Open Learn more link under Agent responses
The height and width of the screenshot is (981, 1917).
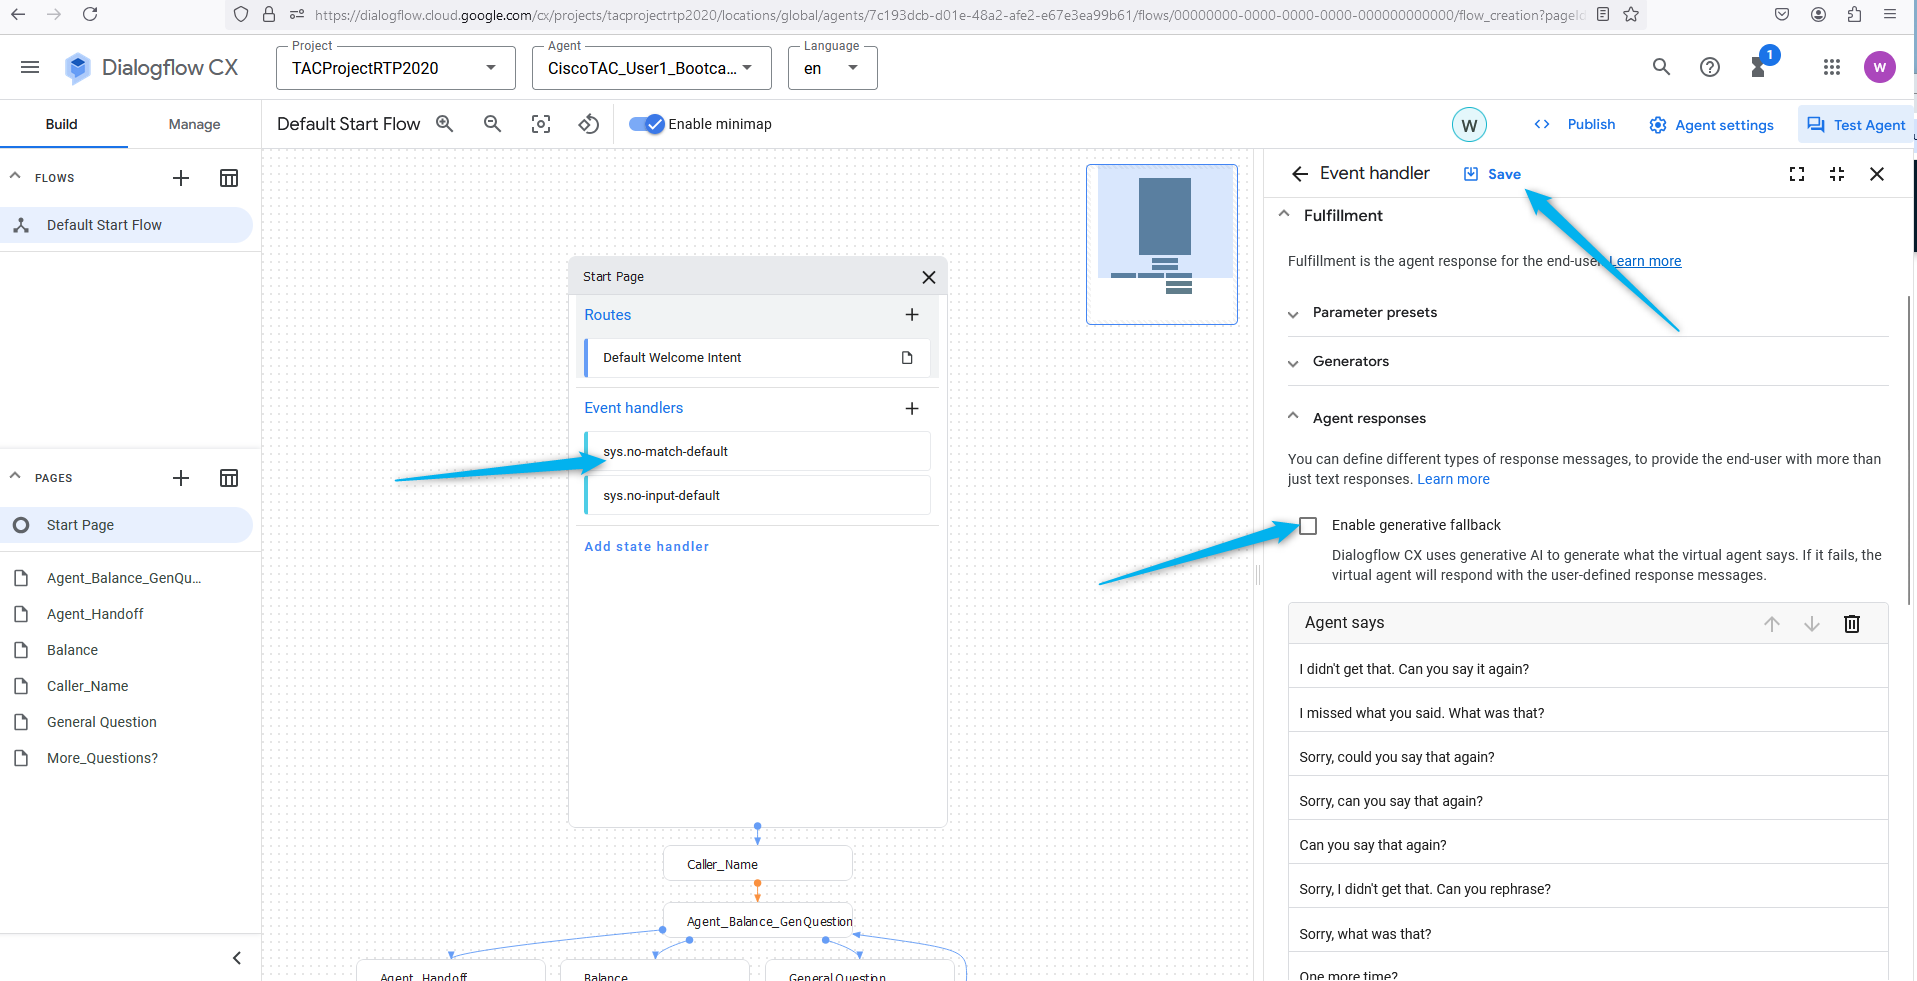point(1453,480)
